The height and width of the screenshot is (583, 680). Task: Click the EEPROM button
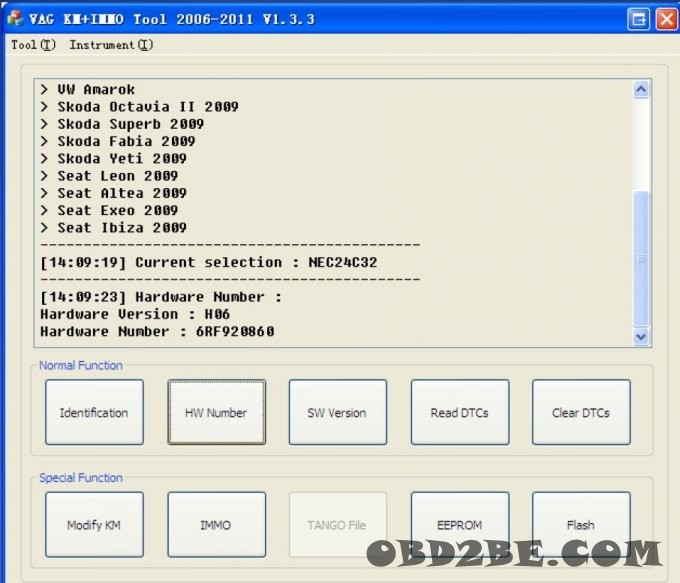click(x=460, y=524)
